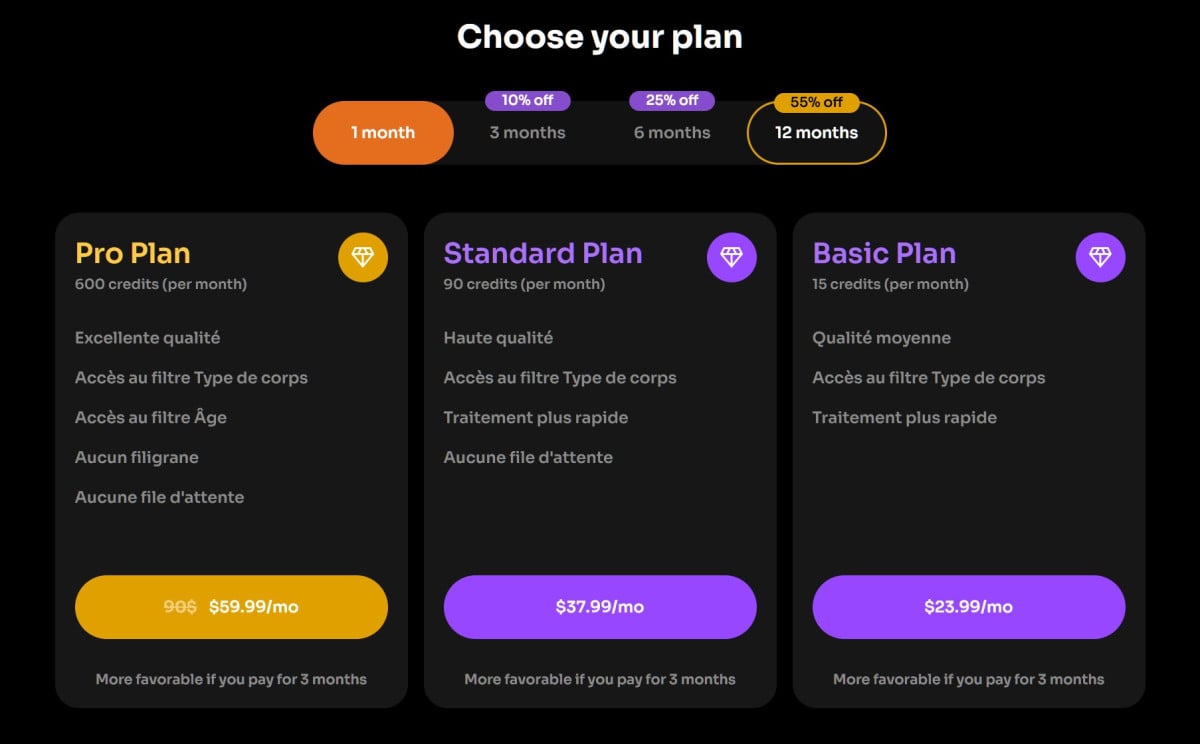Click the Basic Plan purple diamond icon
The width and height of the screenshot is (1200, 744).
(1100, 257)
